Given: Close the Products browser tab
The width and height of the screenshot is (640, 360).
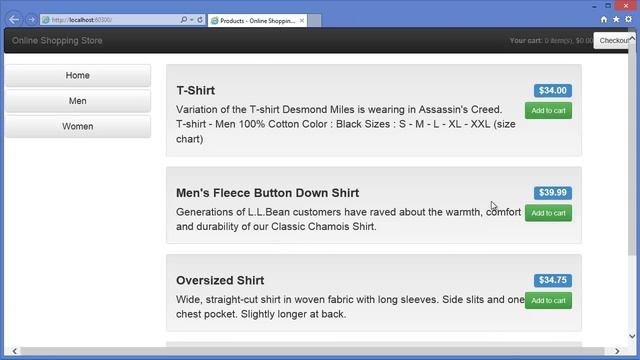Looking at the screenshot, I should [302, 20].
